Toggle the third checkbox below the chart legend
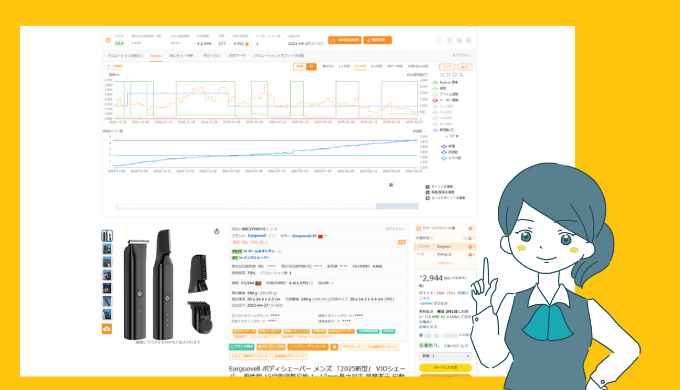This screenshot has height=390, width=680. 428,198
